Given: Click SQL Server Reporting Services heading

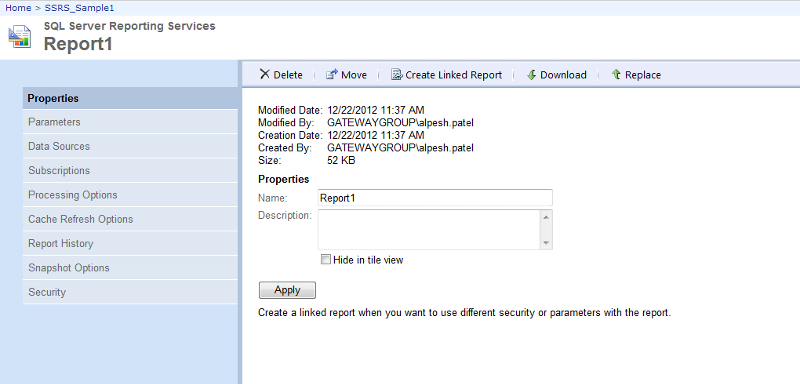Looking at the screenshot, I should click(130, 26).
